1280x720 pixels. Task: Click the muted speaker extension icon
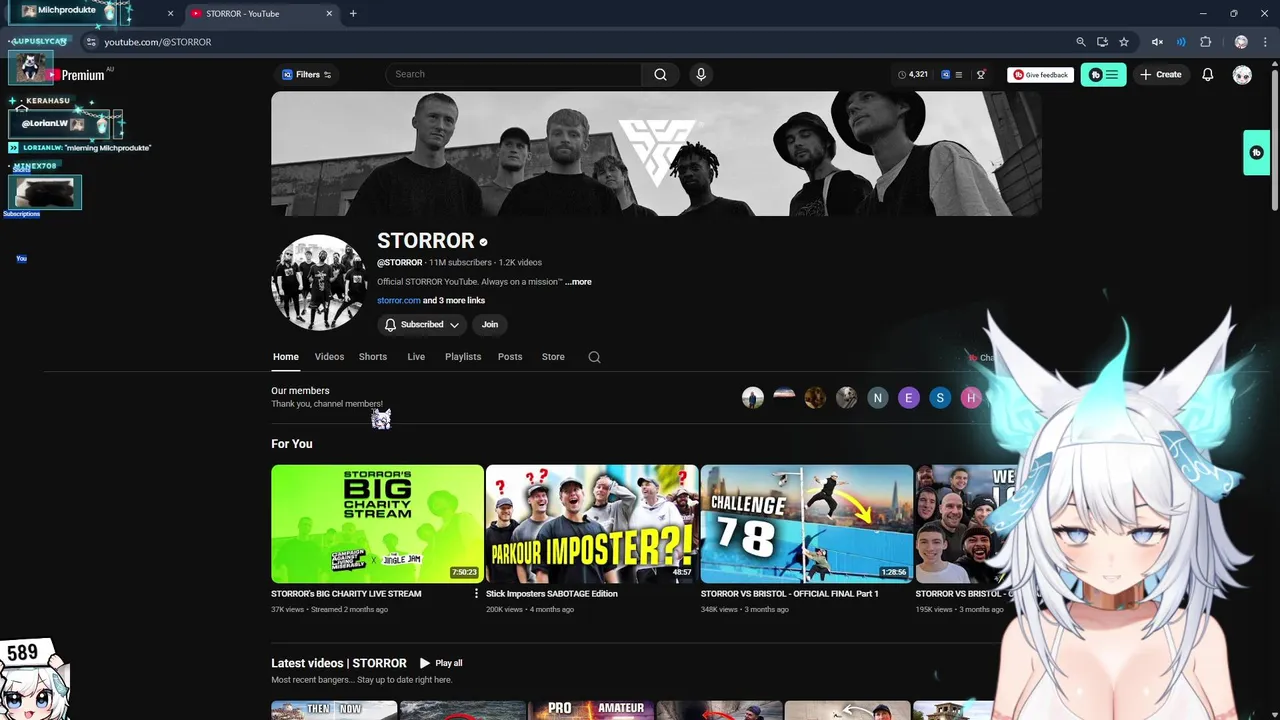click(1157, 42)
